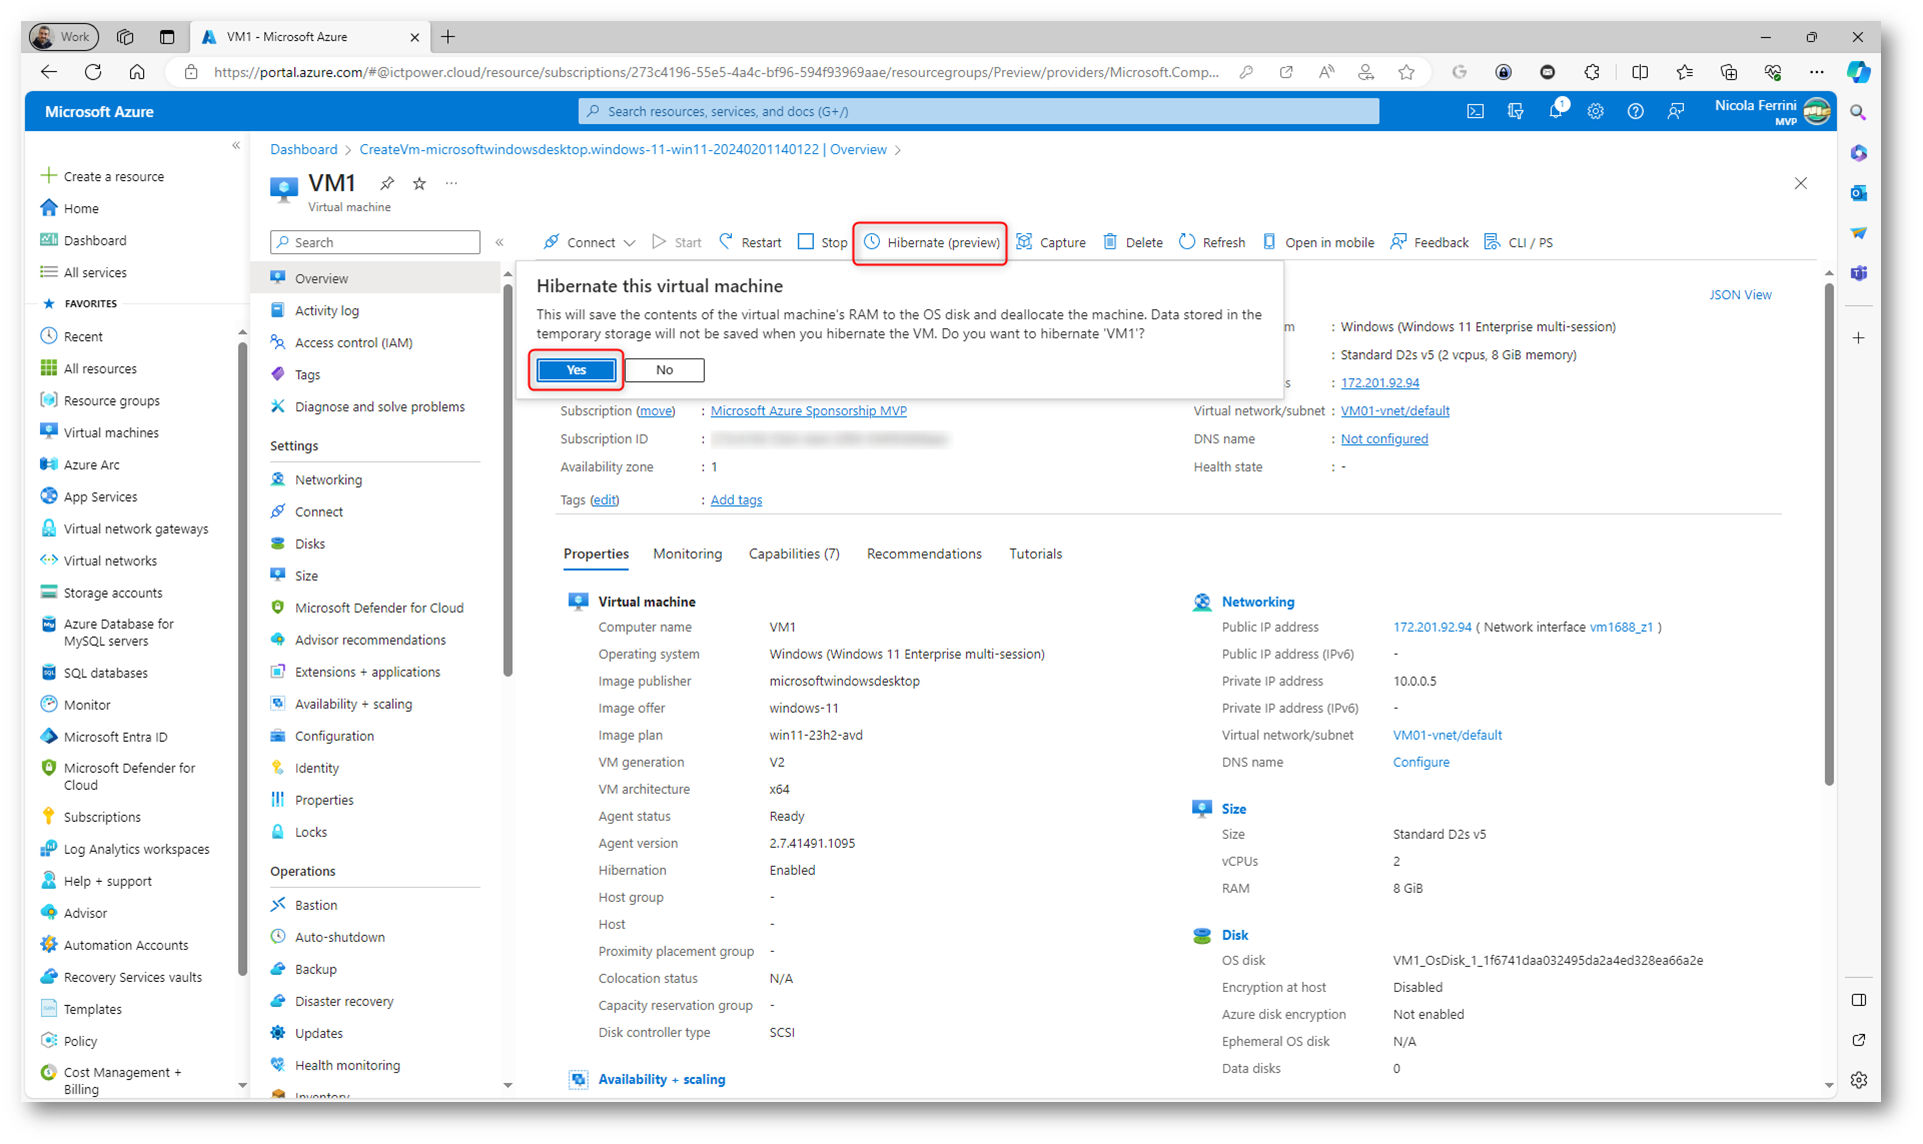
Task: Click the move subscription link
Action: pos(656,411)
